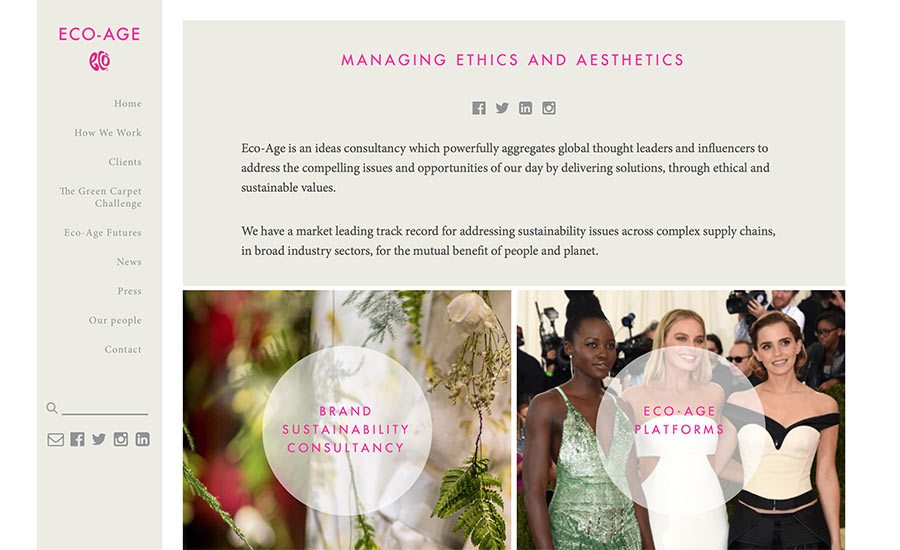Click the search magnifier icon
Viewport: 900px width, 550px height.
(52, 408)
